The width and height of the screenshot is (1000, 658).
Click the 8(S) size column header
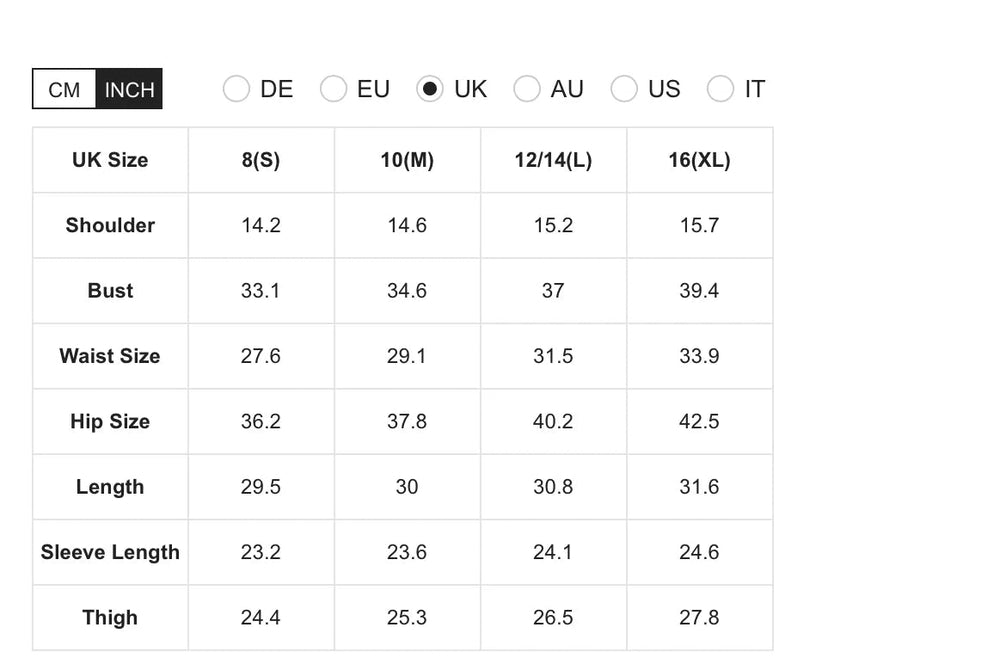click(x=261, y=160)
